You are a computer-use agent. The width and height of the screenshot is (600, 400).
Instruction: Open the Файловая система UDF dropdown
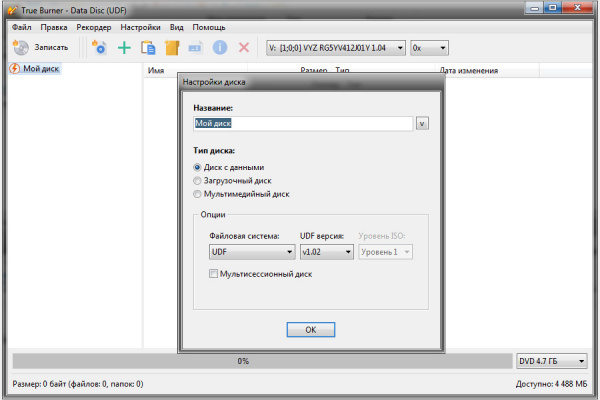[x=252, y=252]
